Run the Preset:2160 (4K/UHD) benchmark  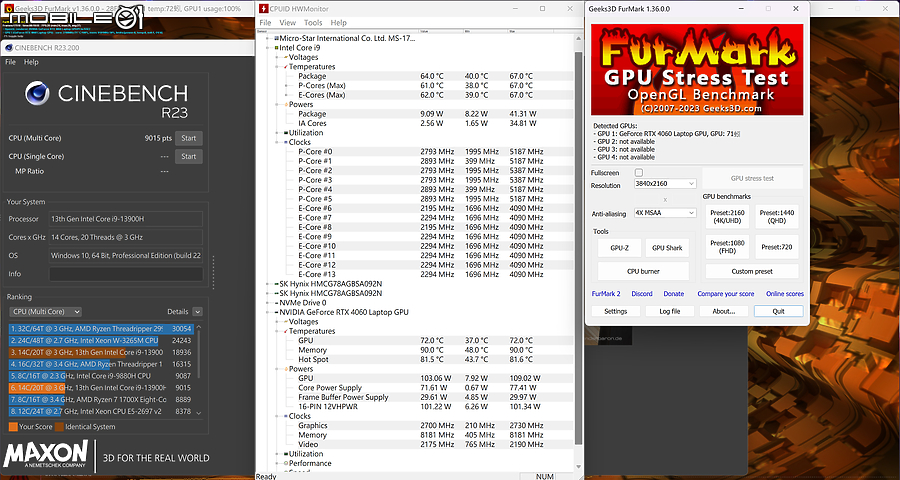point(727,216)
